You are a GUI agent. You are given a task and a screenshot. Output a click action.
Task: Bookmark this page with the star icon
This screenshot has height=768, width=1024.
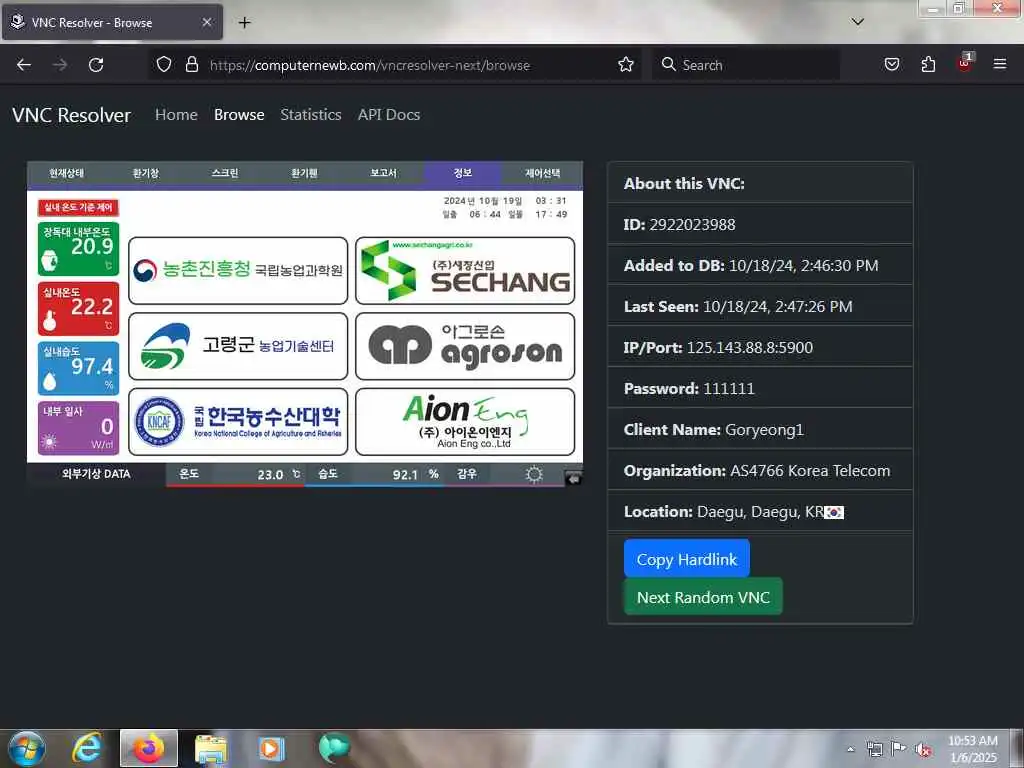pos(626,65)
